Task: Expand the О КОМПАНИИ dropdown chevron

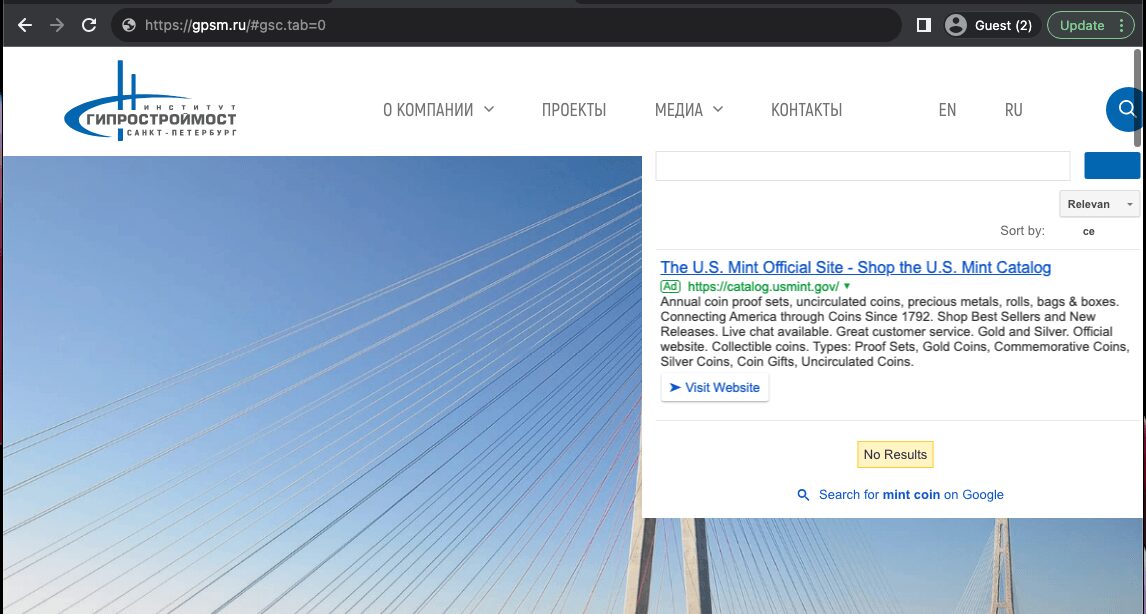Action: click(x=490, y=110)
